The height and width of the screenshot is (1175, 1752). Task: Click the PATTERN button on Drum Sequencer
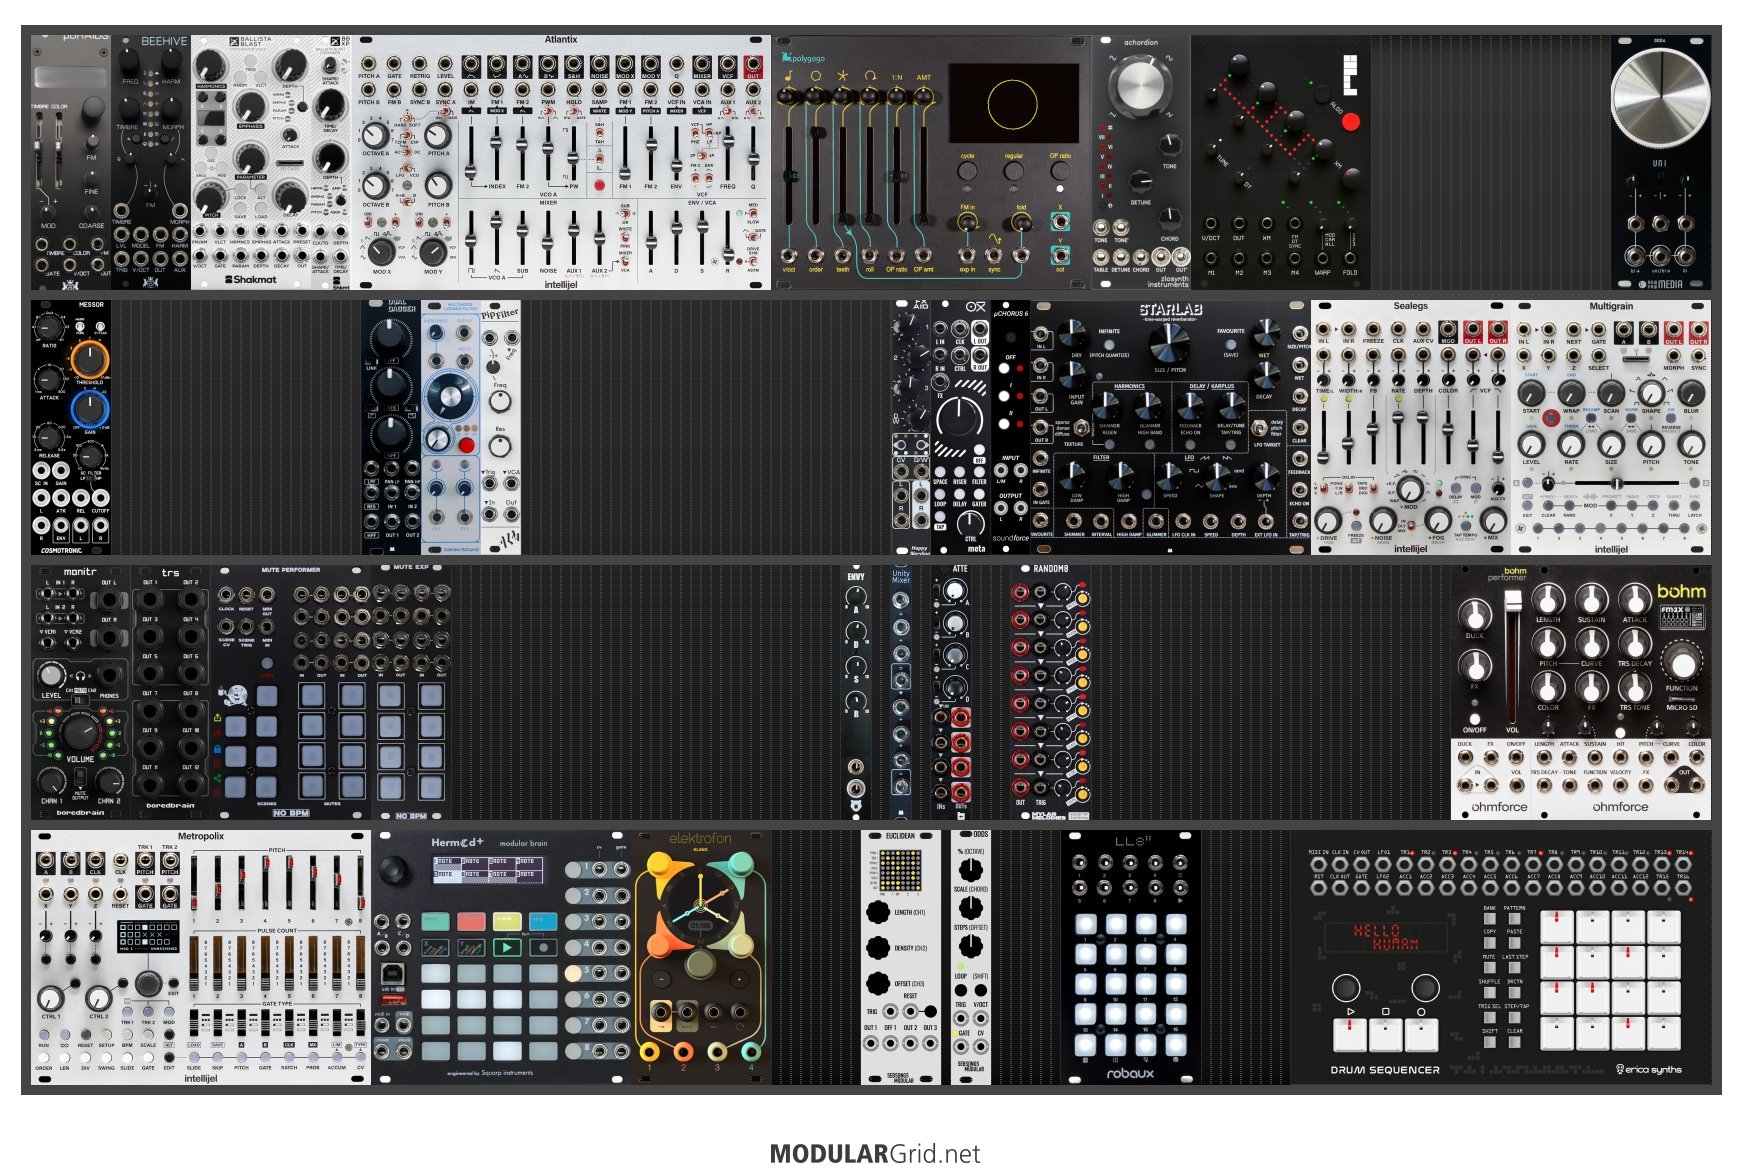coord(1515,918)
